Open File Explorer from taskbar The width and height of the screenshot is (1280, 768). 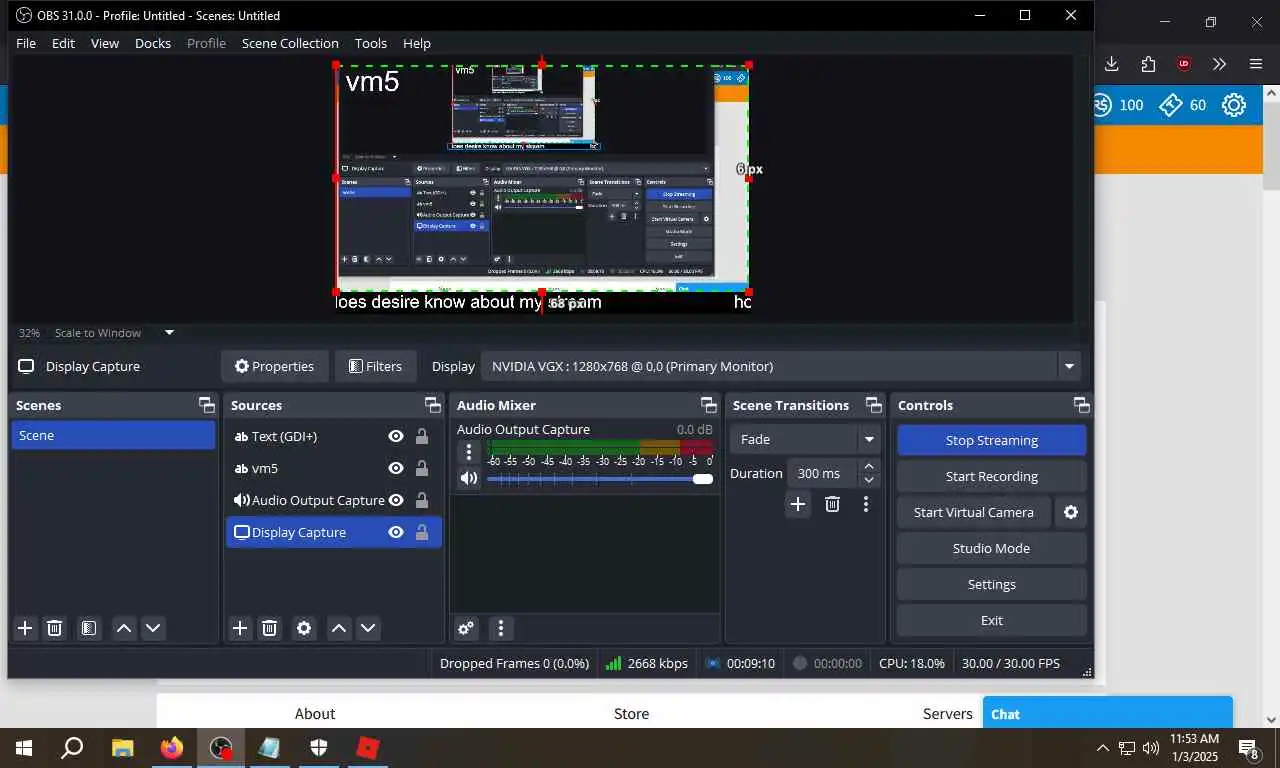[x=122, y=748]
